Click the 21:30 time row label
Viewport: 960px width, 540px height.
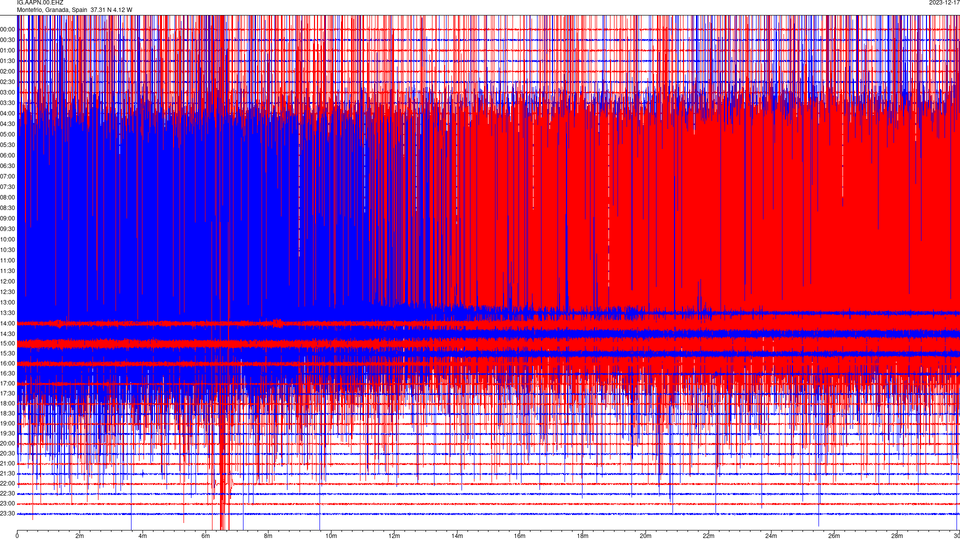(x=7, y=473)
